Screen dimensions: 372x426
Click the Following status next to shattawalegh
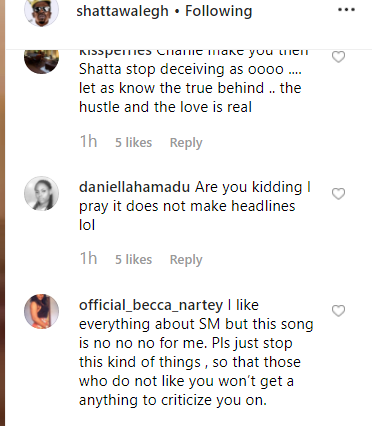218,11
